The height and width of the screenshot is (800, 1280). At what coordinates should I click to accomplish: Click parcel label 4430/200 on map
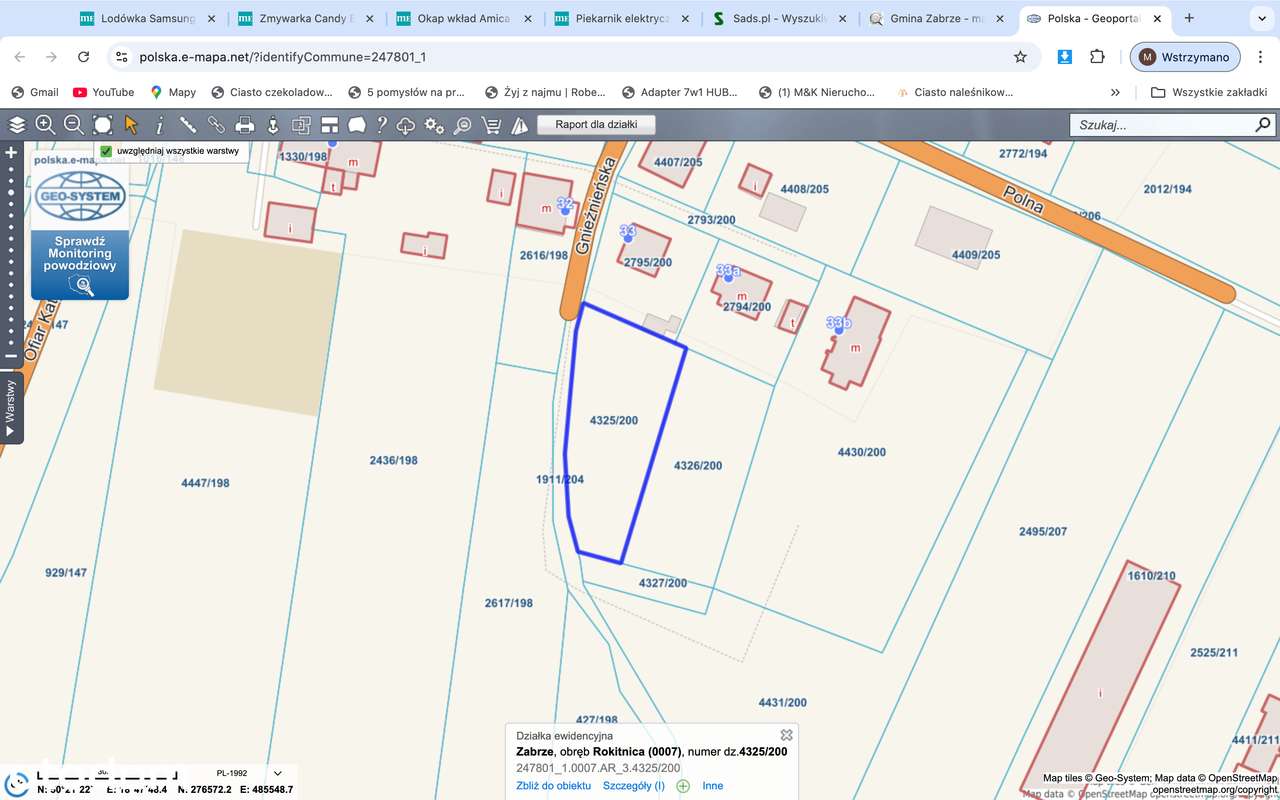[862, 452]
